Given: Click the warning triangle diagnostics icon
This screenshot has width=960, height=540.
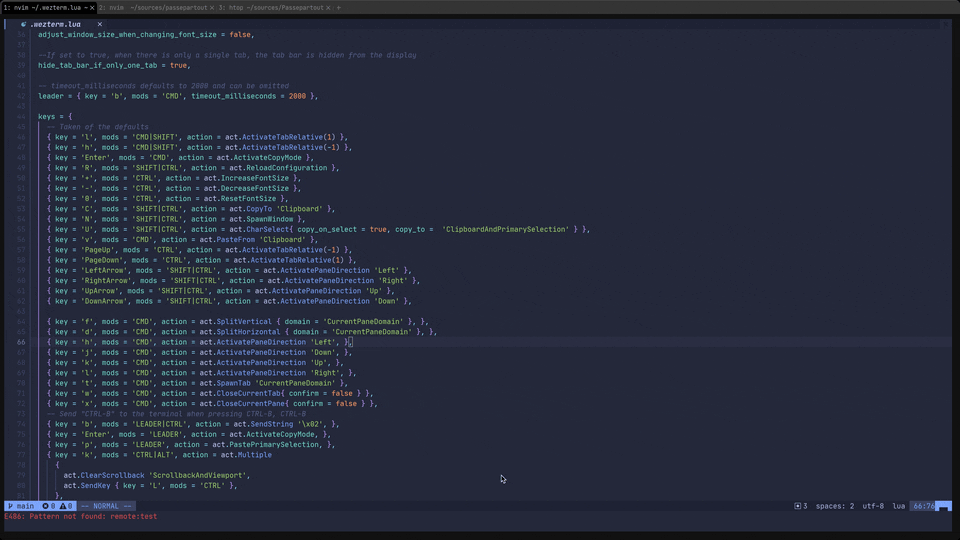Looking at the screenshot, I should (x=65, y=506).
